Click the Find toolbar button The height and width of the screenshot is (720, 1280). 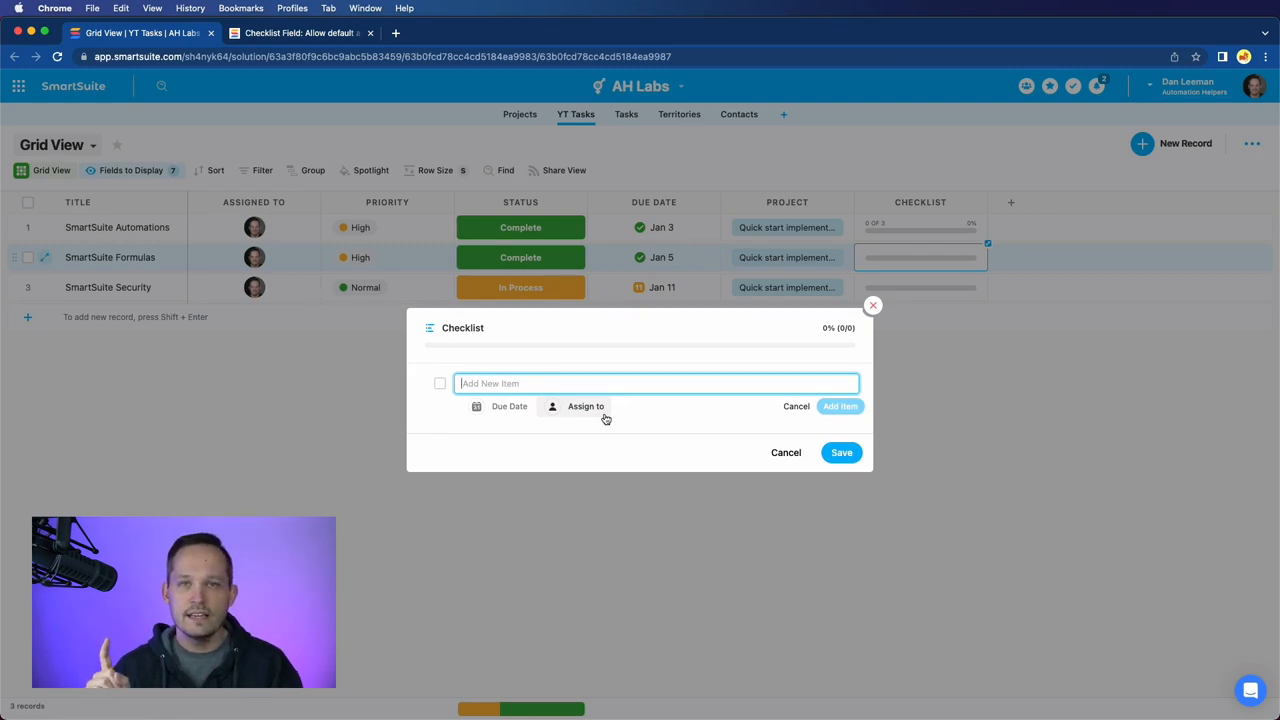(498, 170)
